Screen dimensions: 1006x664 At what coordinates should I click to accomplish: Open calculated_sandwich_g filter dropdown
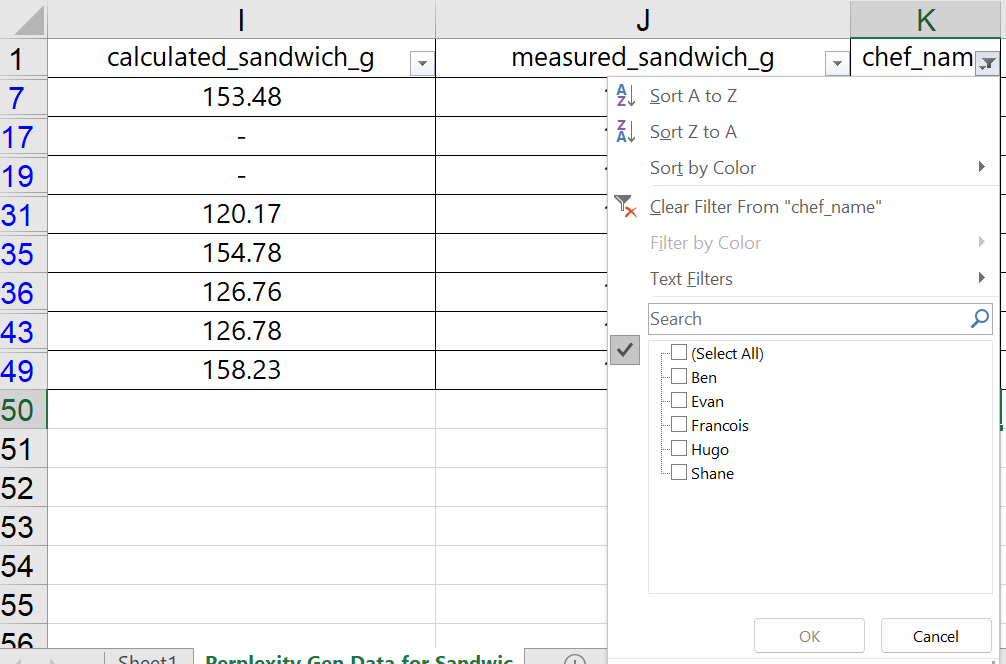click(422, 64)
